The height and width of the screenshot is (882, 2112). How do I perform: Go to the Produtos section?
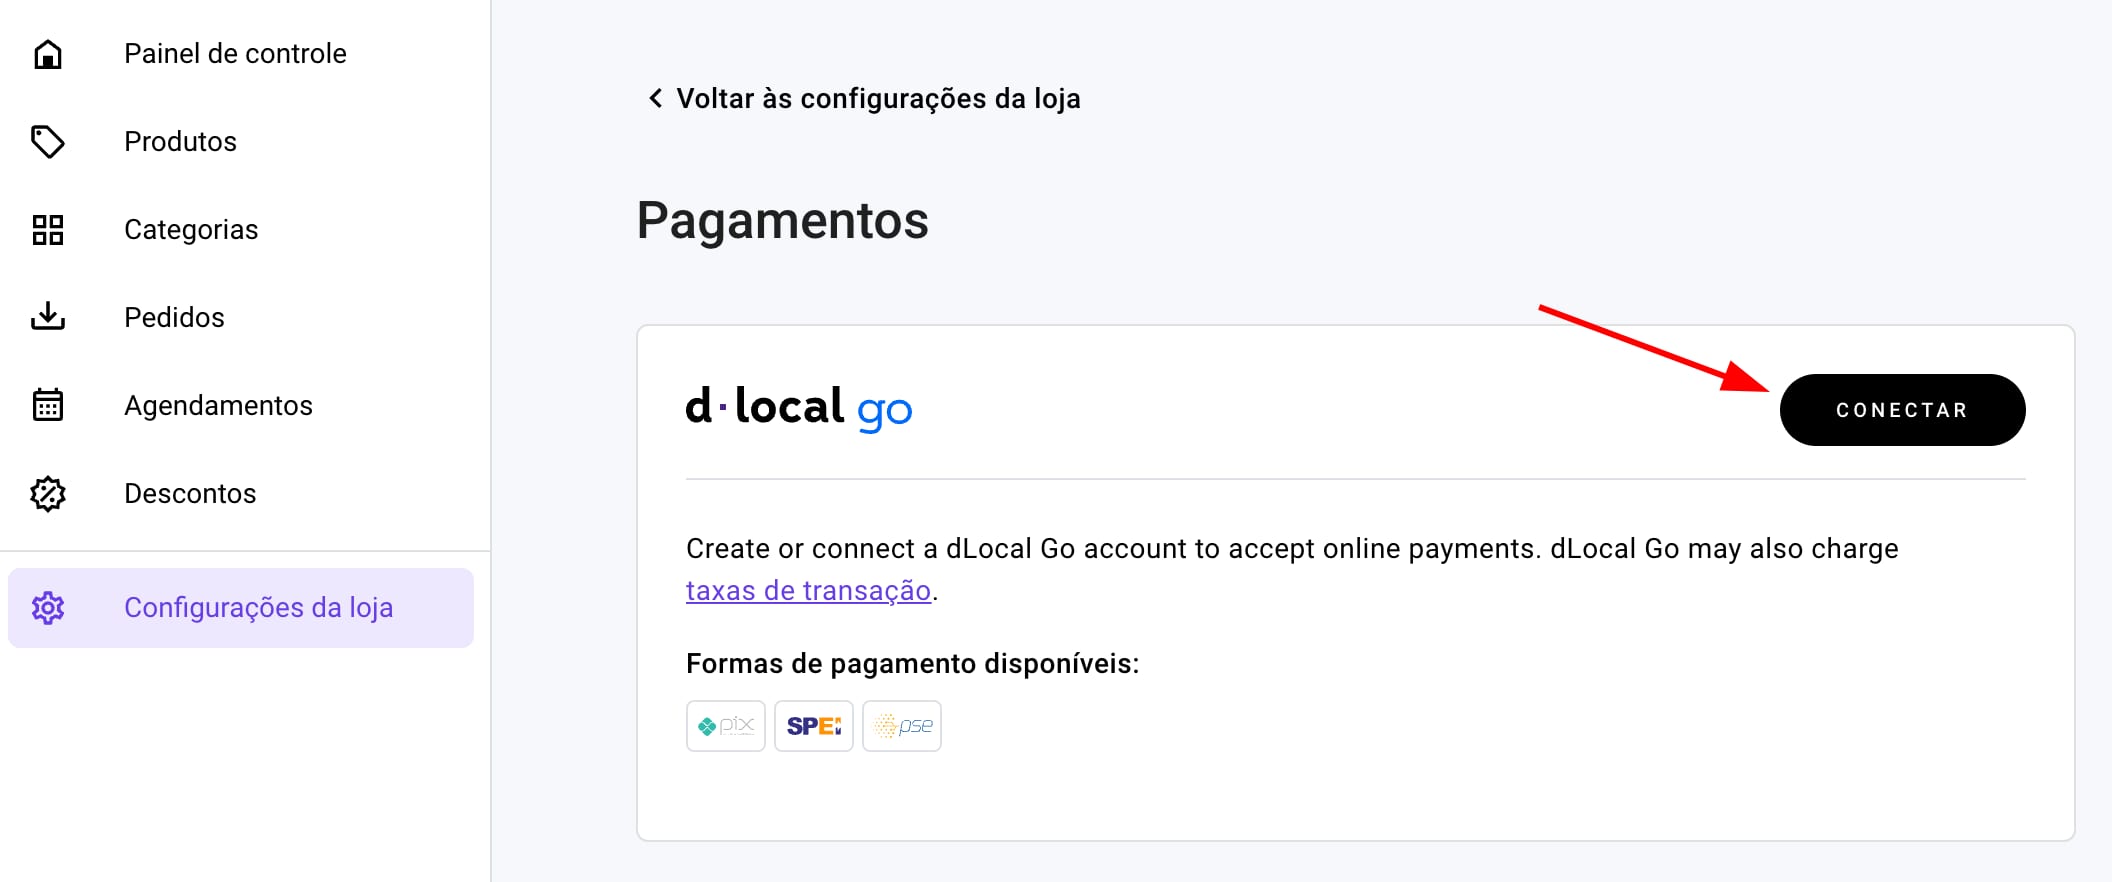180,142
